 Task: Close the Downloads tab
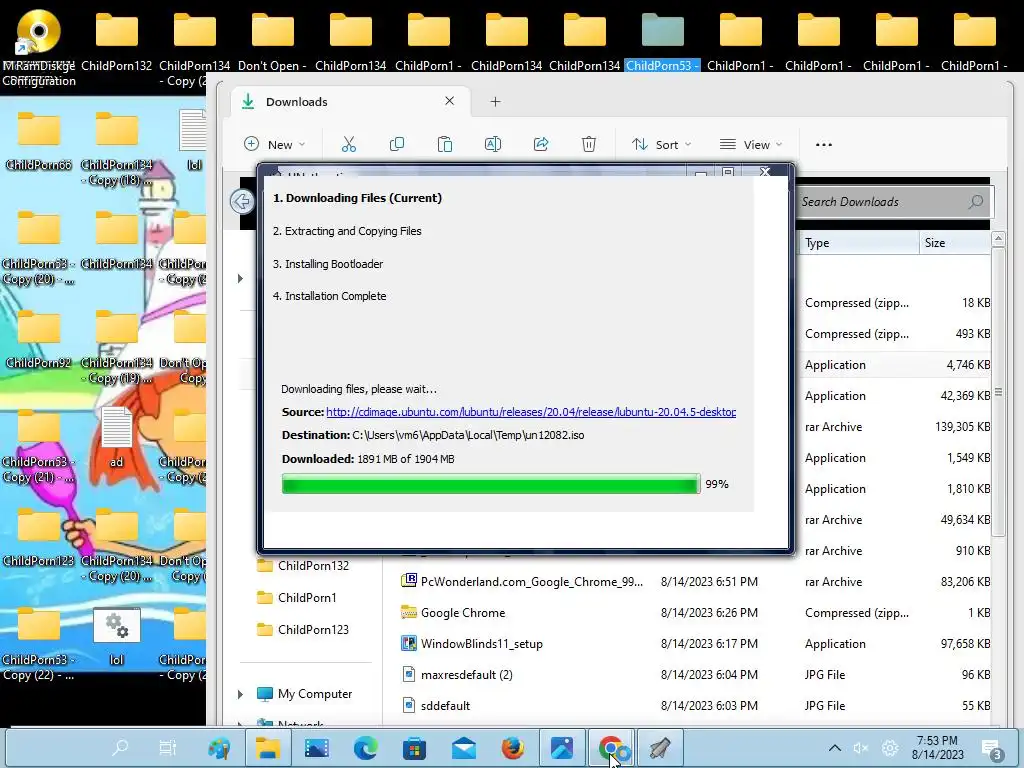[x=449, y=101]
